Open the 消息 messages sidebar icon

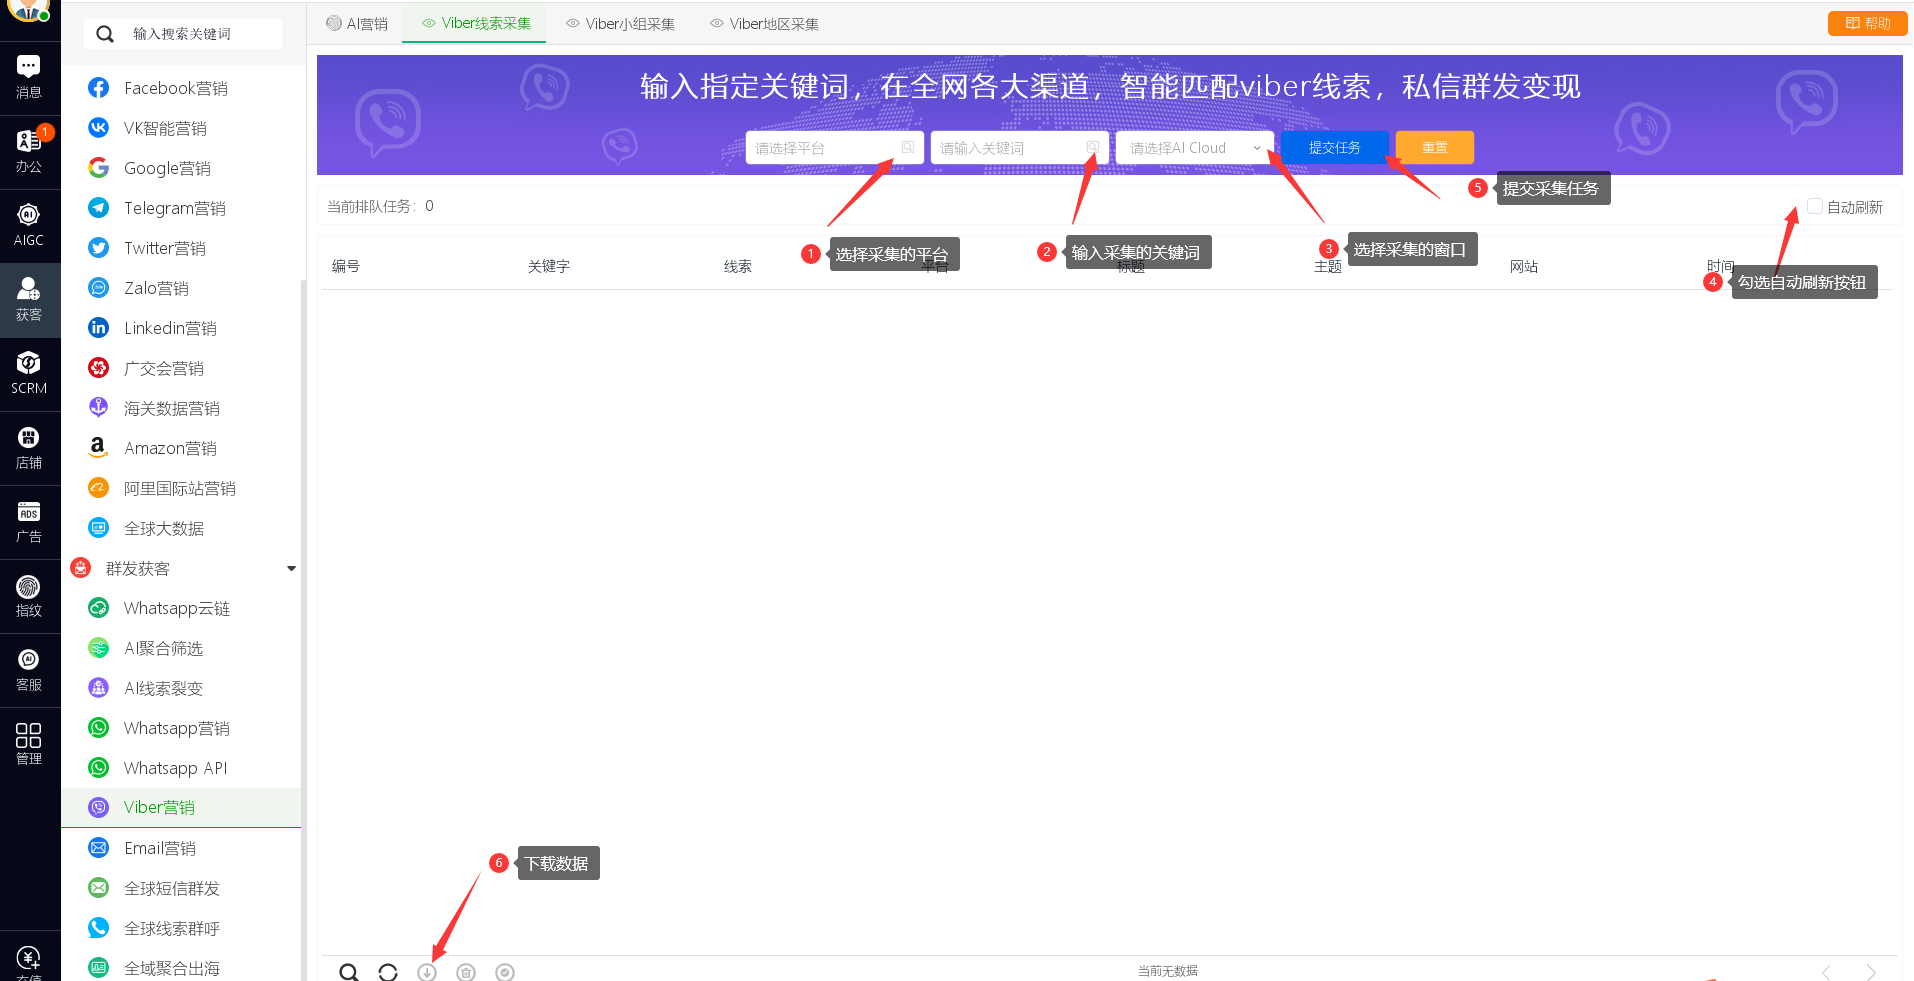[x=29, y=77]
